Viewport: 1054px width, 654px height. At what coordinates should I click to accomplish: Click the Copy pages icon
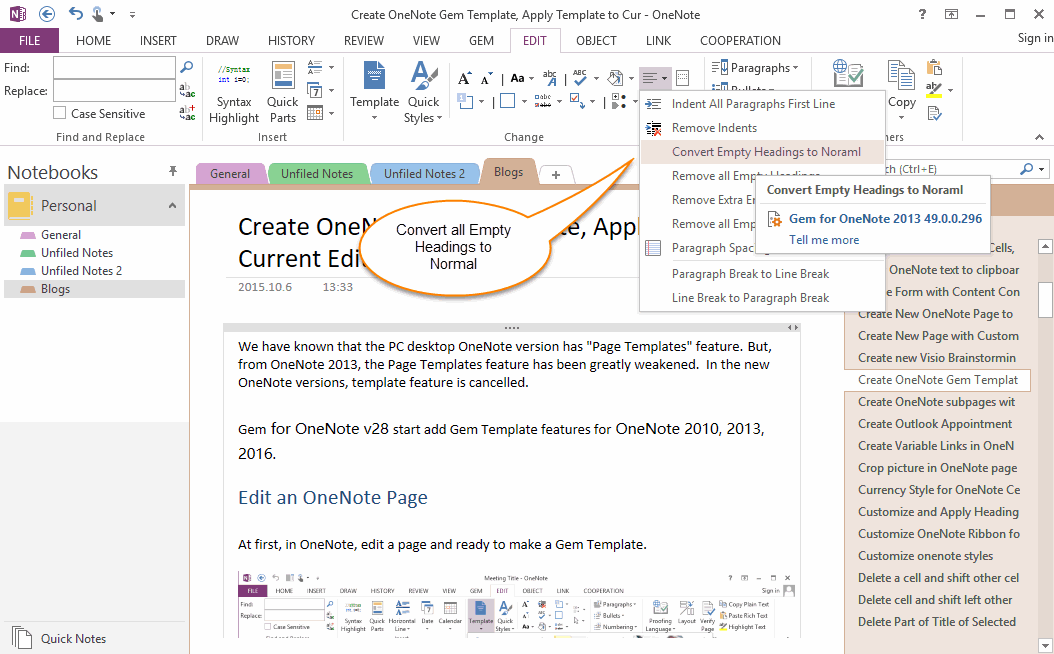click(901, 75)
